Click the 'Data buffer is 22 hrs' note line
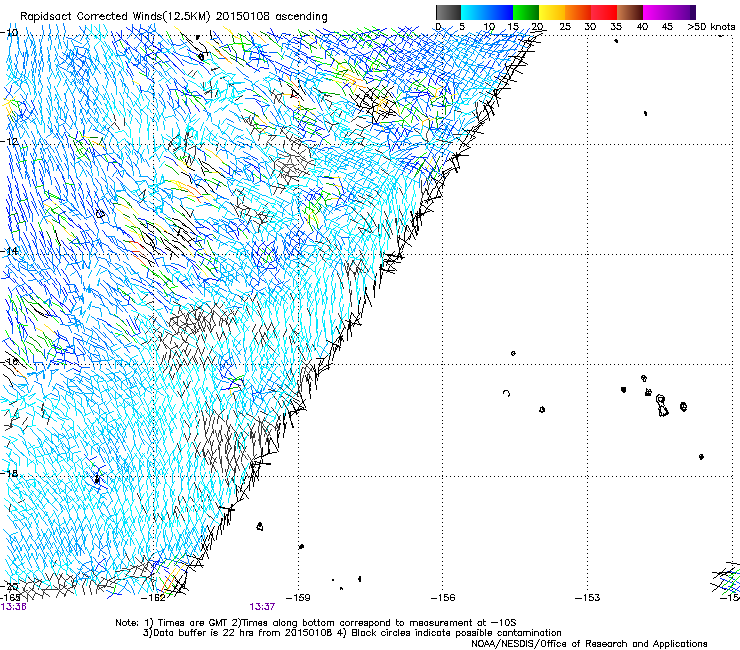740x650 pixels. coord(352,633)
